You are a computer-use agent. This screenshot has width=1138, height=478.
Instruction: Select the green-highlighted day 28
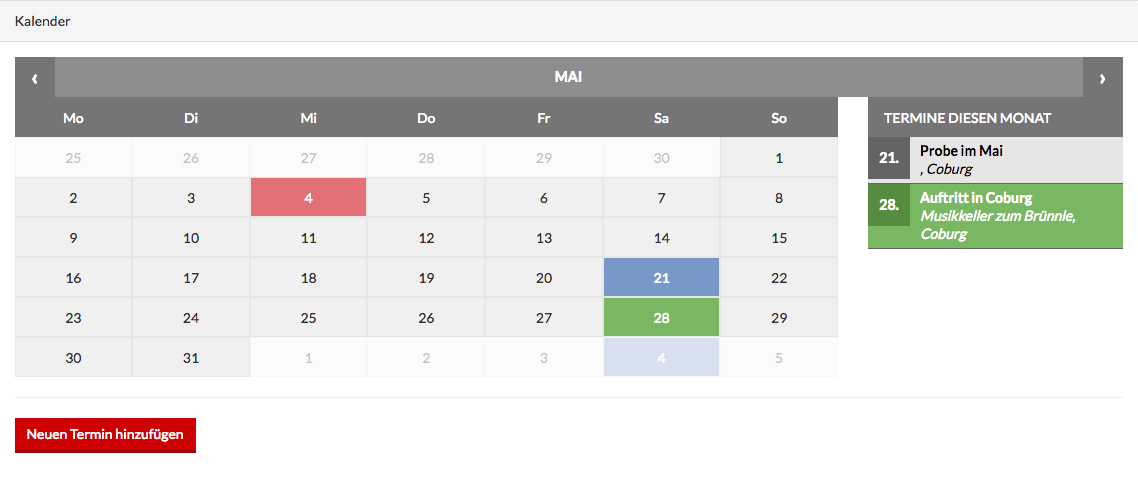[661, 318]
